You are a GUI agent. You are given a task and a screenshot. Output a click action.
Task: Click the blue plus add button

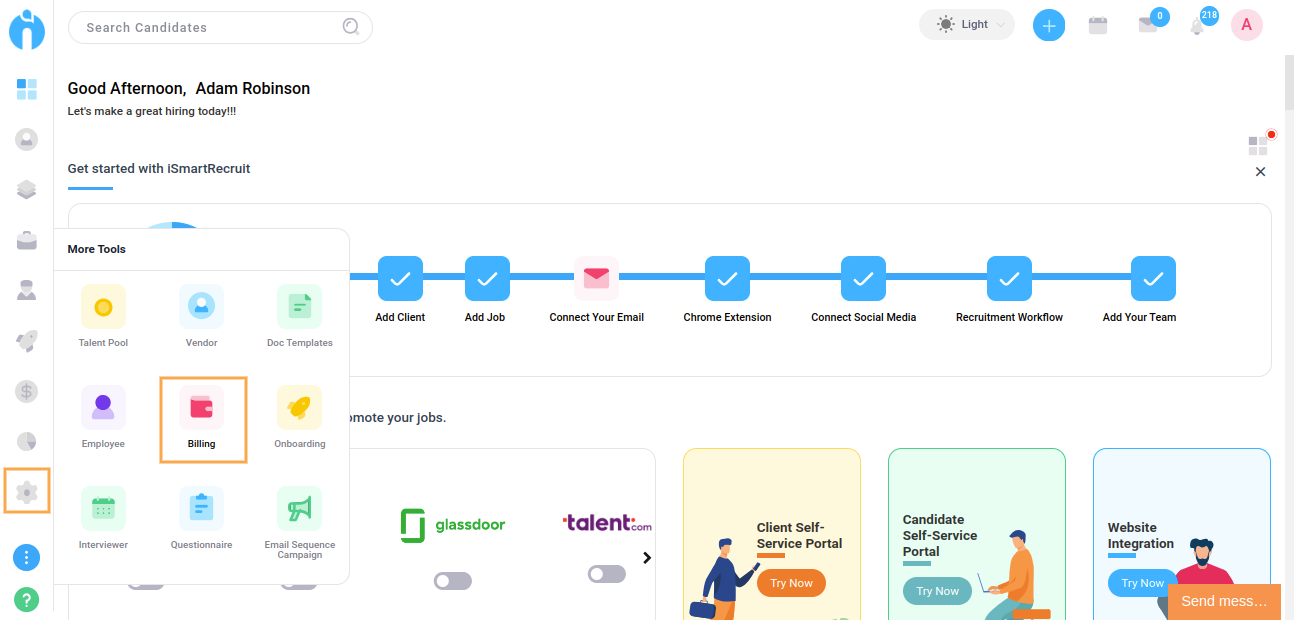(x=1048, y=26)
